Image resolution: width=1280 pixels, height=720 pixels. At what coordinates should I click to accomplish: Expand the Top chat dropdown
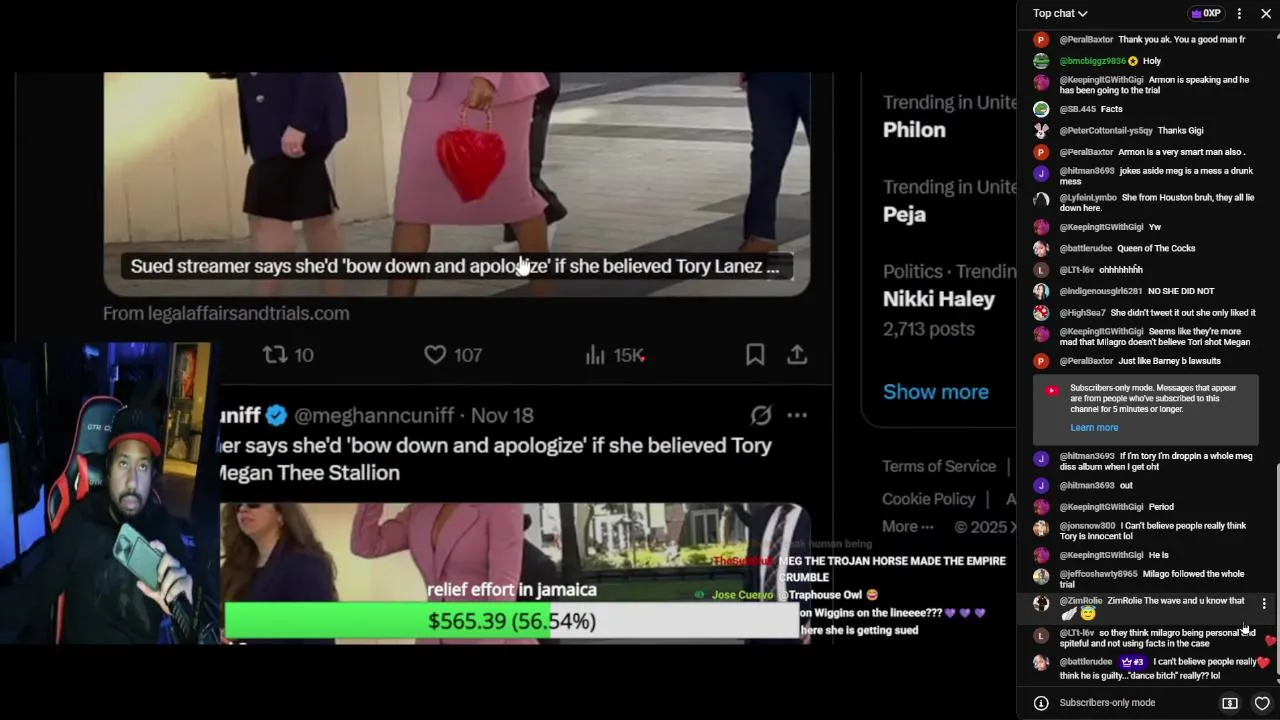[x=1060, y=13]
